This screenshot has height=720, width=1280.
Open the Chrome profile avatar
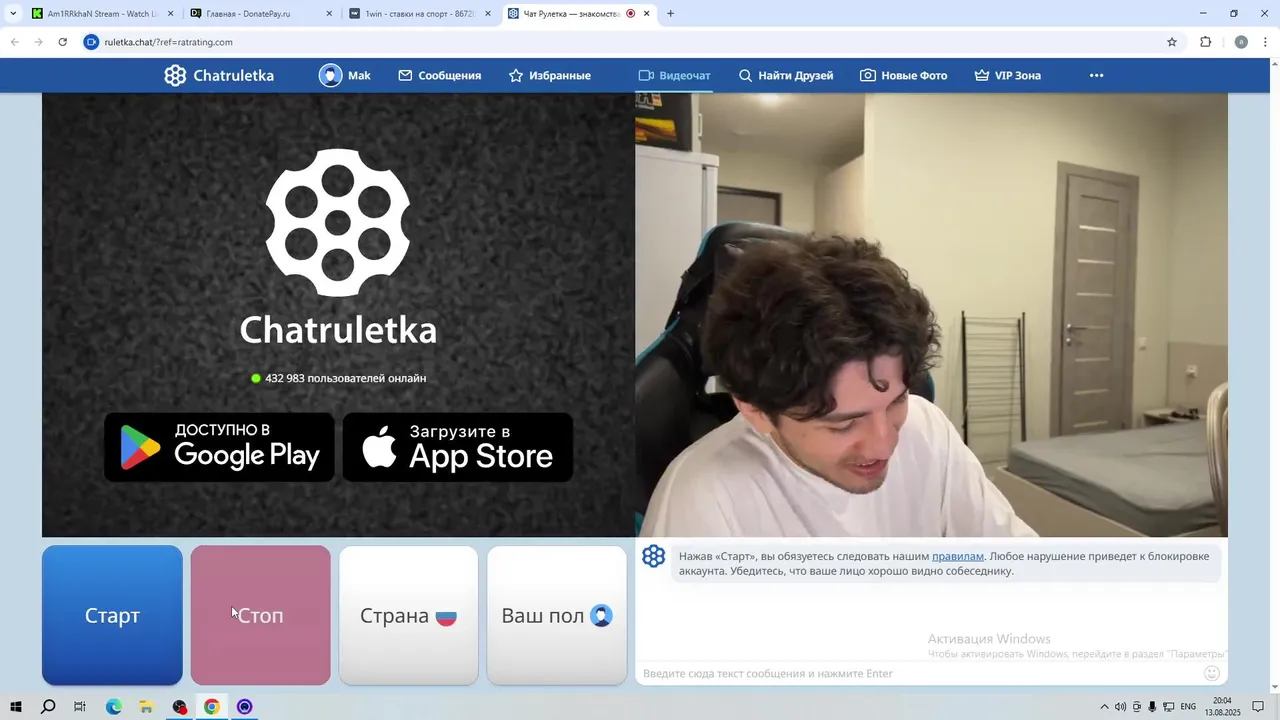(x=1241, y=42)
